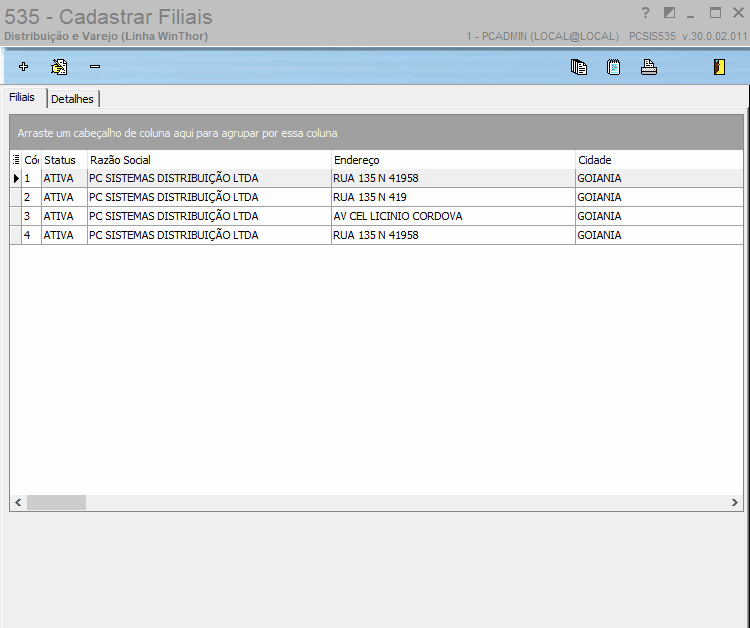Sort by the Cidade column header
Screen dimensions: 750x628
tap(659, 160)
